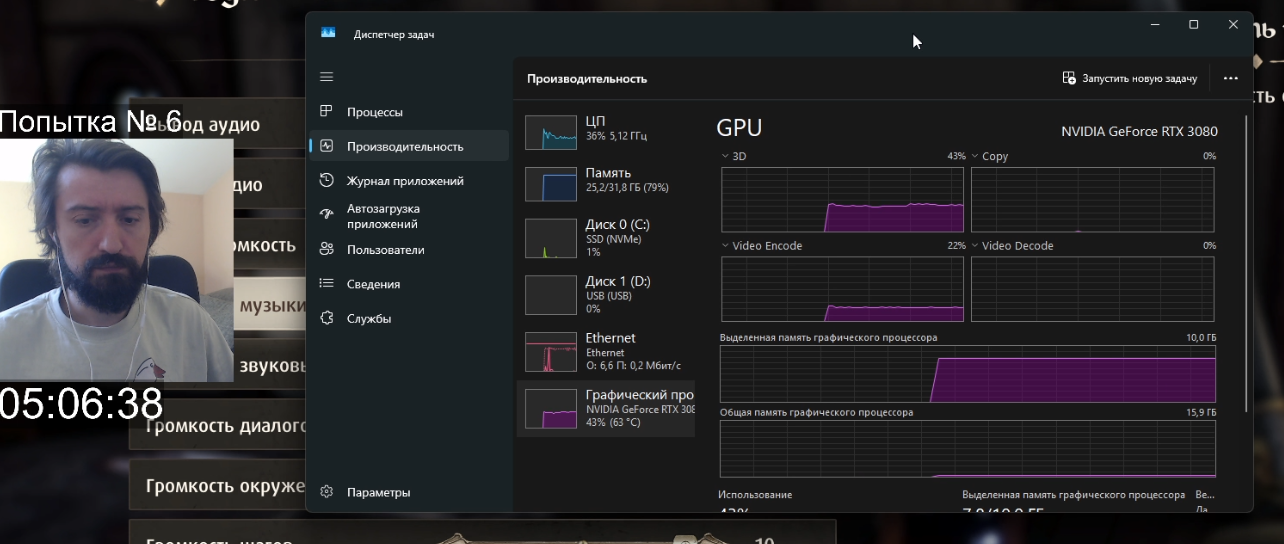Click the Диспетчер задач window title
The height and width of the screenshot is (544, 1284).
tap(393, 34)
